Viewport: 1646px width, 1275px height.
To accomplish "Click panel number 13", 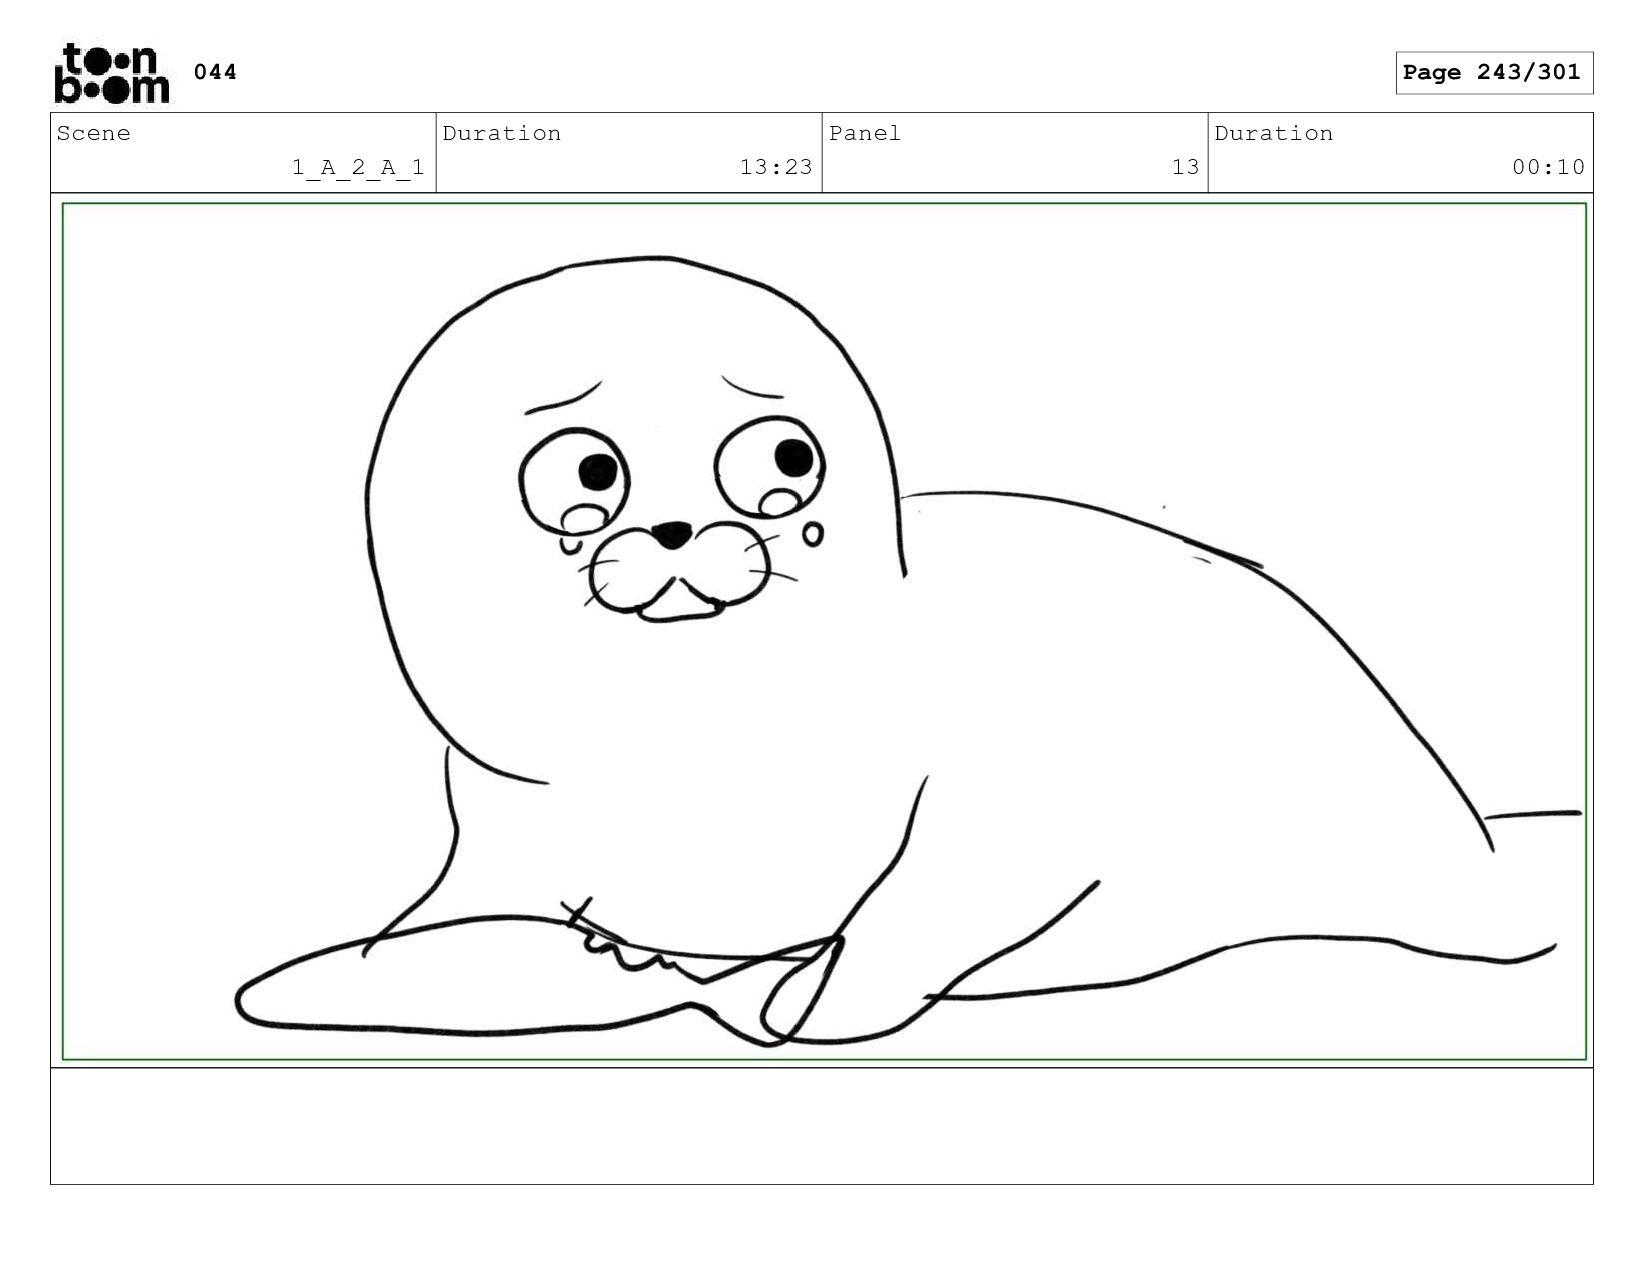I will (x=1185, y=167).
